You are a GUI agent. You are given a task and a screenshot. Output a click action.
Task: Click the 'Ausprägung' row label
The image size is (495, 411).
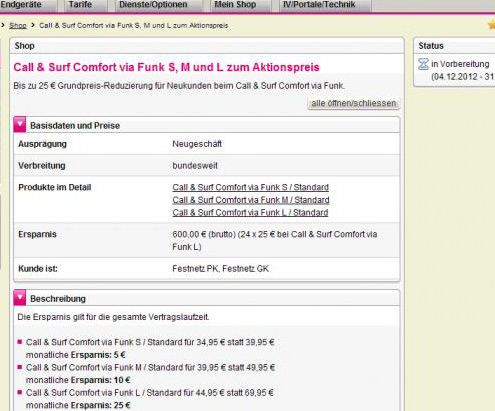42,144
